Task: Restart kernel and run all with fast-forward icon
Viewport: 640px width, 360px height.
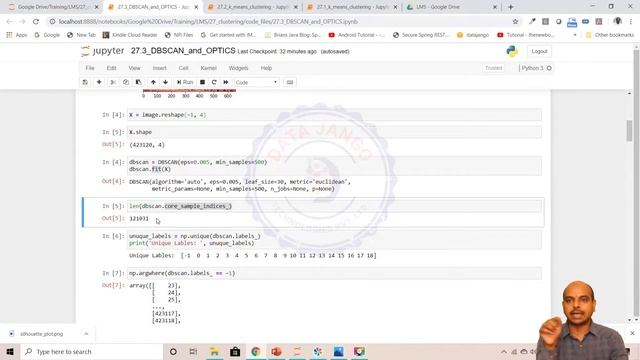Action: coord(226,82)
